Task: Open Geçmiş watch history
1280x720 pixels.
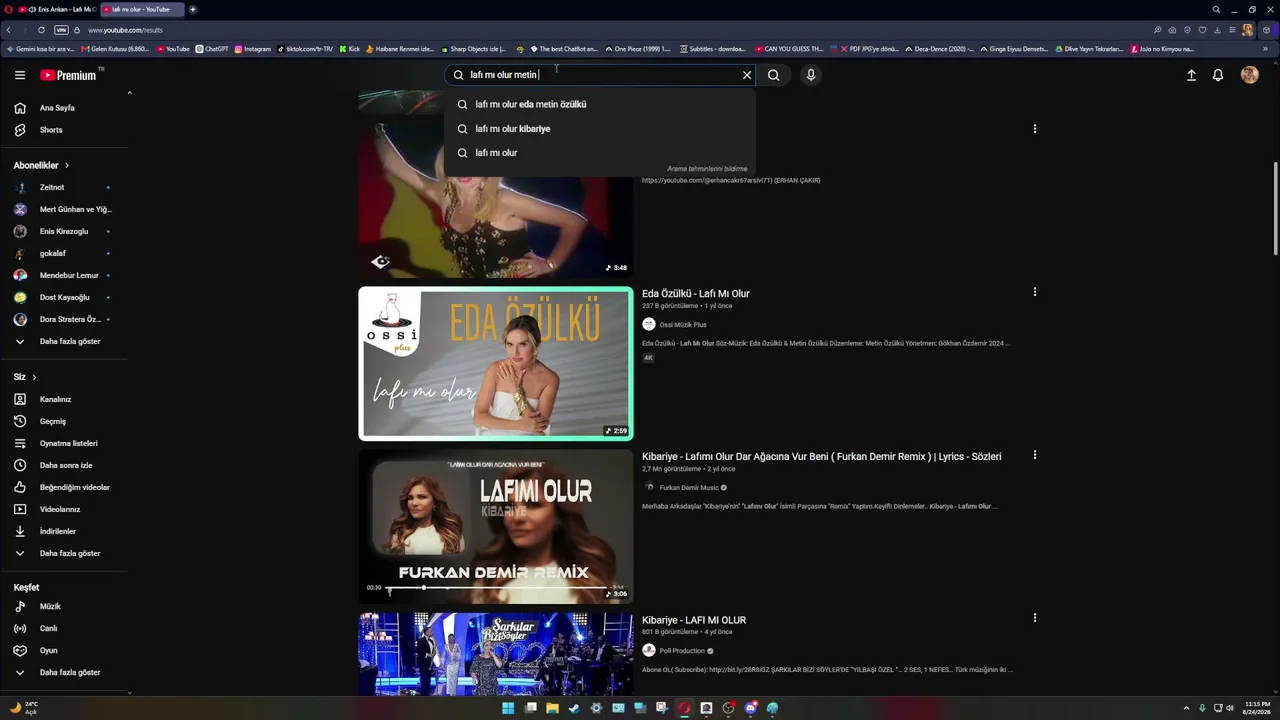Action: [x=64, y=422]
